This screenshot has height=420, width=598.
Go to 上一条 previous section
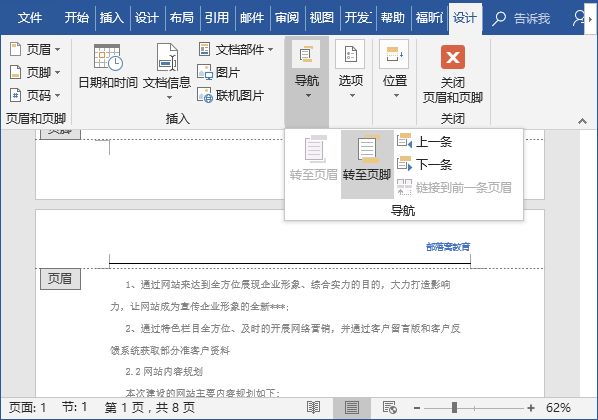point(424,142)
